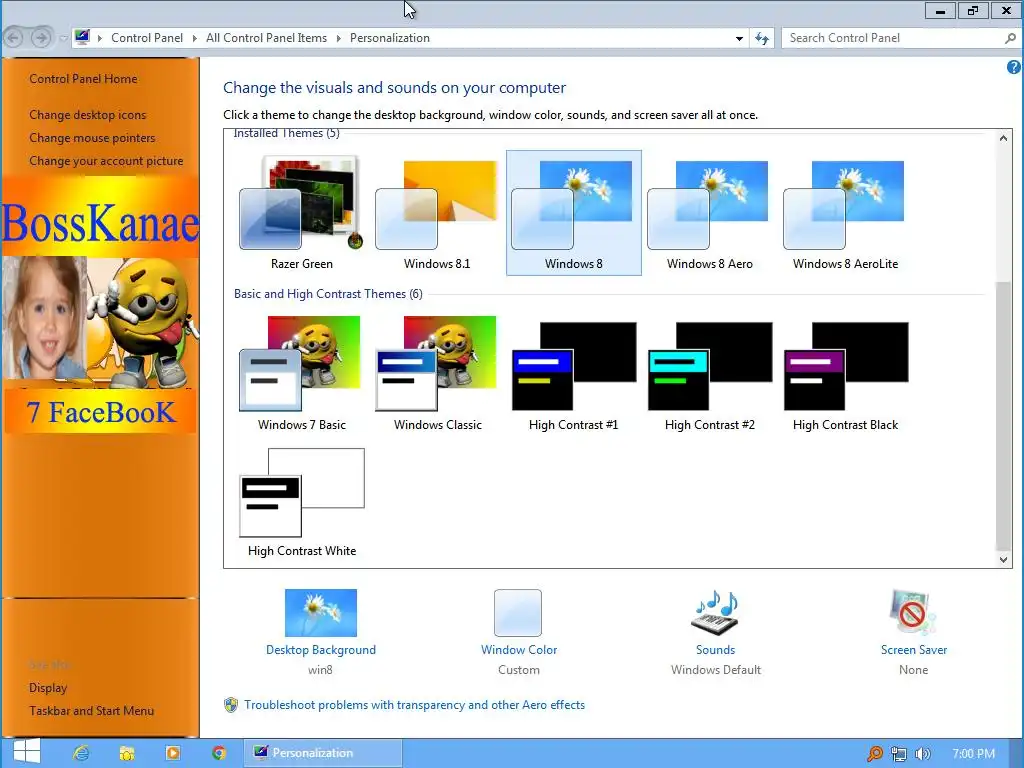Click the Control Panel address bar icon
1024x768 pixels.
[x=82, y=37]
